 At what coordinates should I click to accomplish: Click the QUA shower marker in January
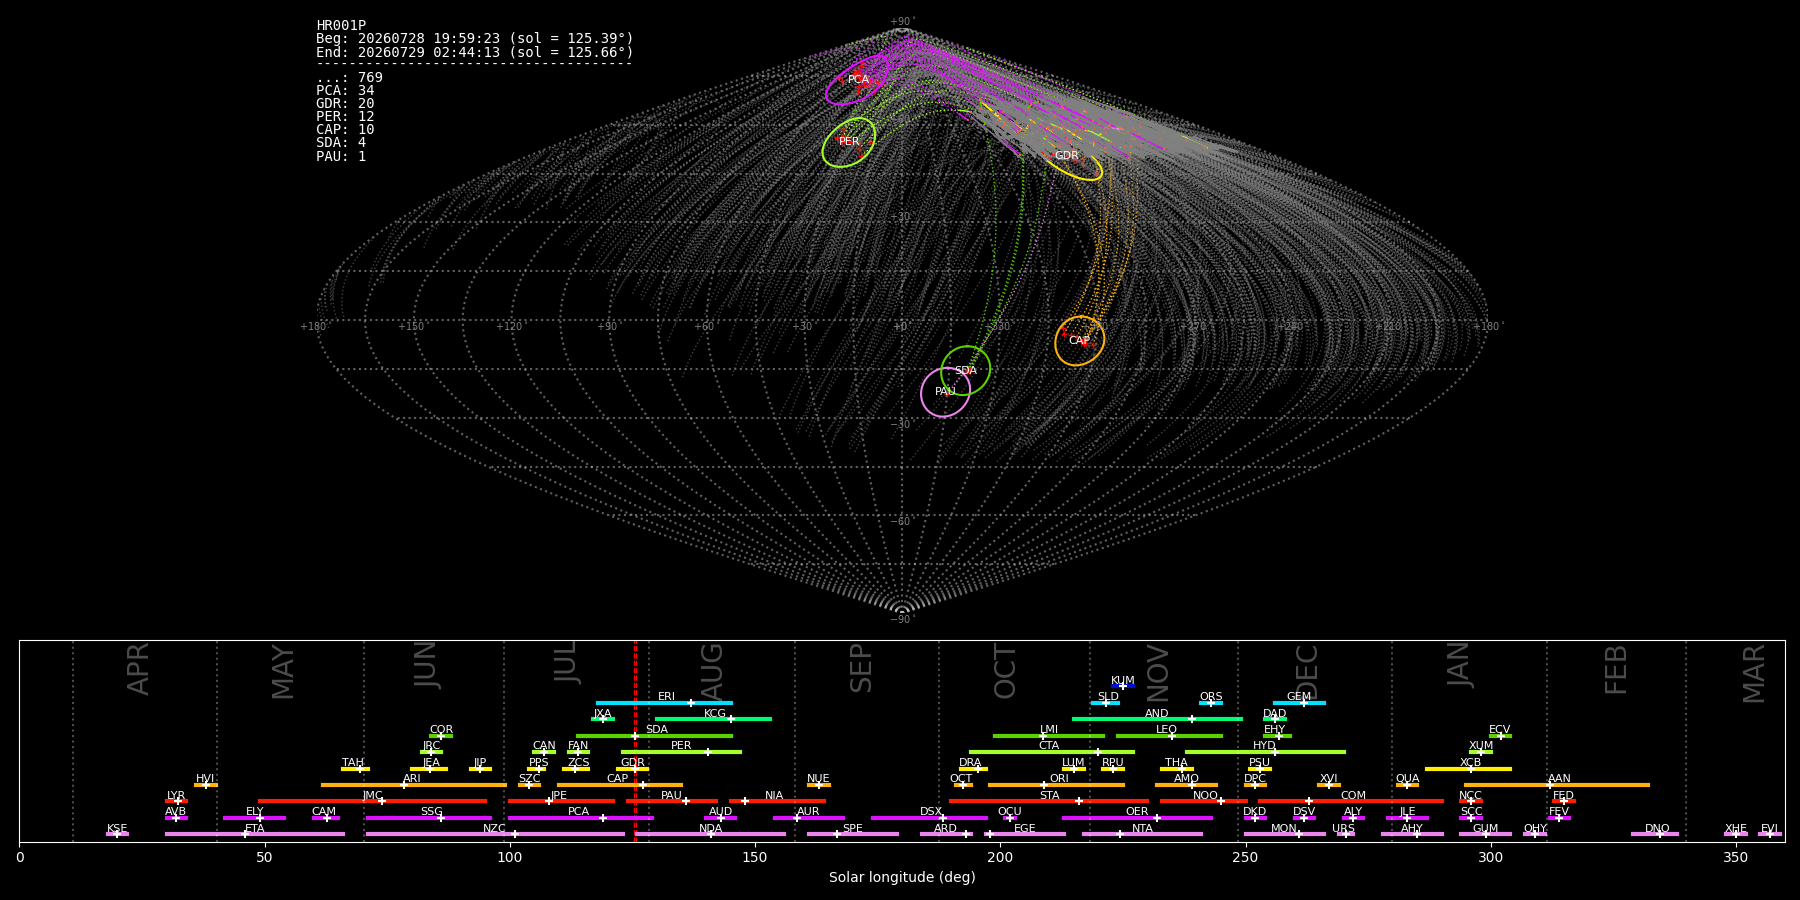[1407, 785]
